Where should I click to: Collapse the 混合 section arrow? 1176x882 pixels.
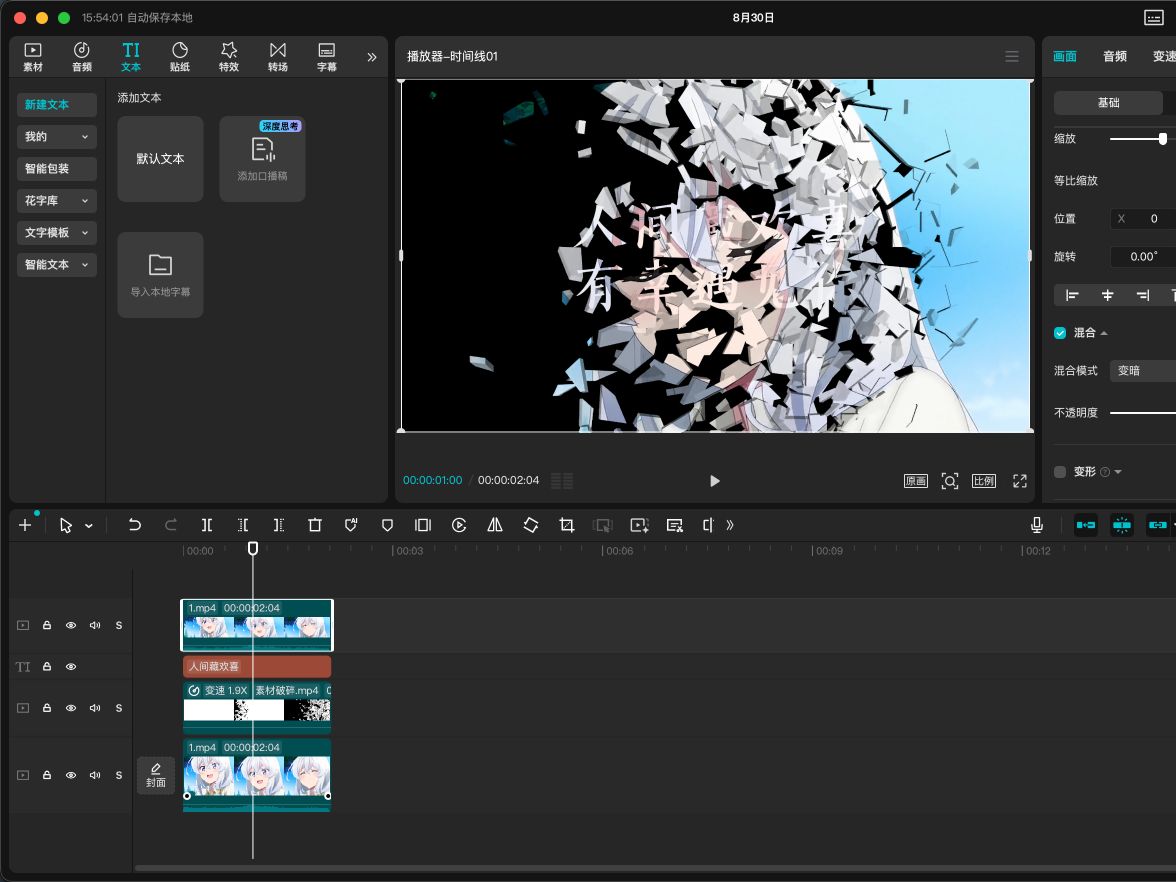[1104, 333]
